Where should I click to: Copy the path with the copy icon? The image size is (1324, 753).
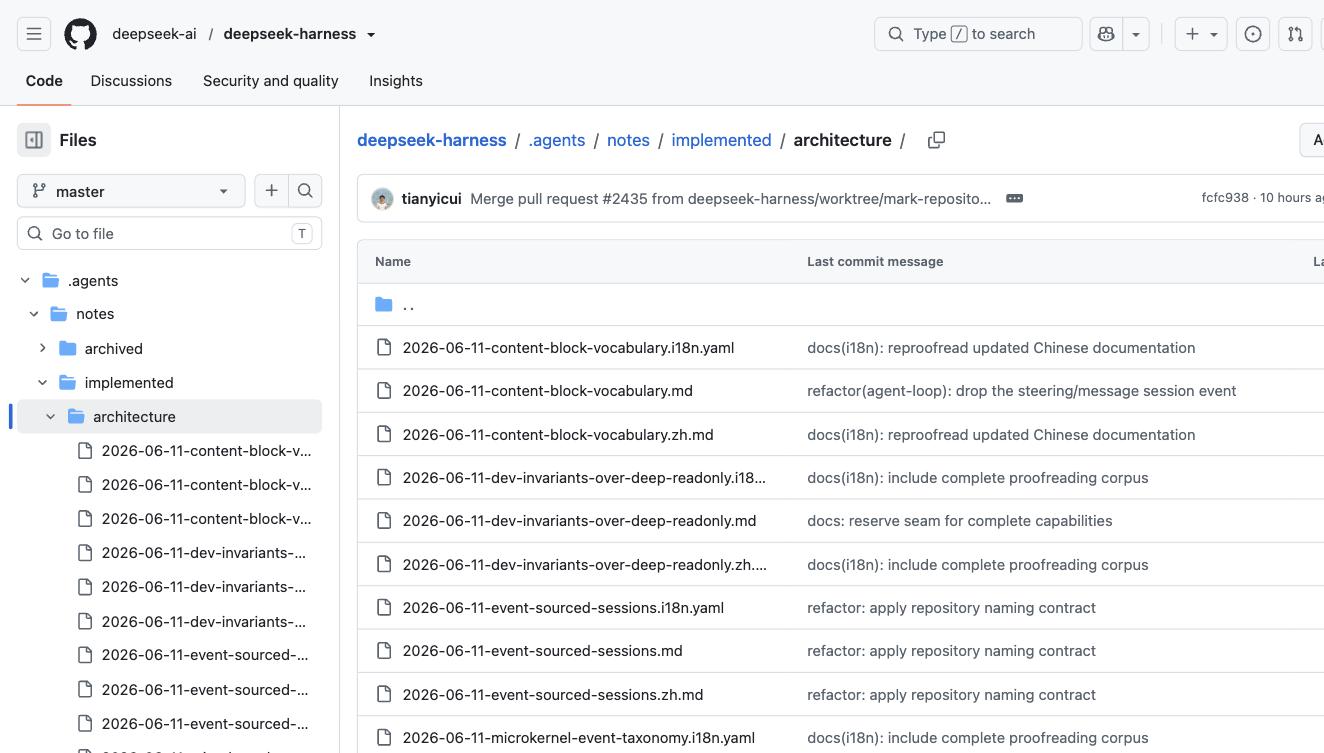(x=936, y=140)
